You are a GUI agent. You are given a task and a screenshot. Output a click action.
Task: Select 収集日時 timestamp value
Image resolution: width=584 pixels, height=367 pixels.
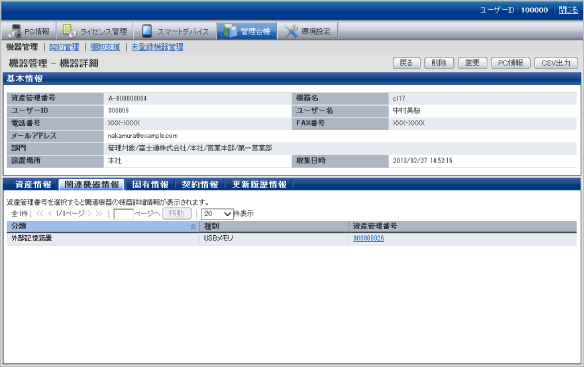(x=423, y=161)
